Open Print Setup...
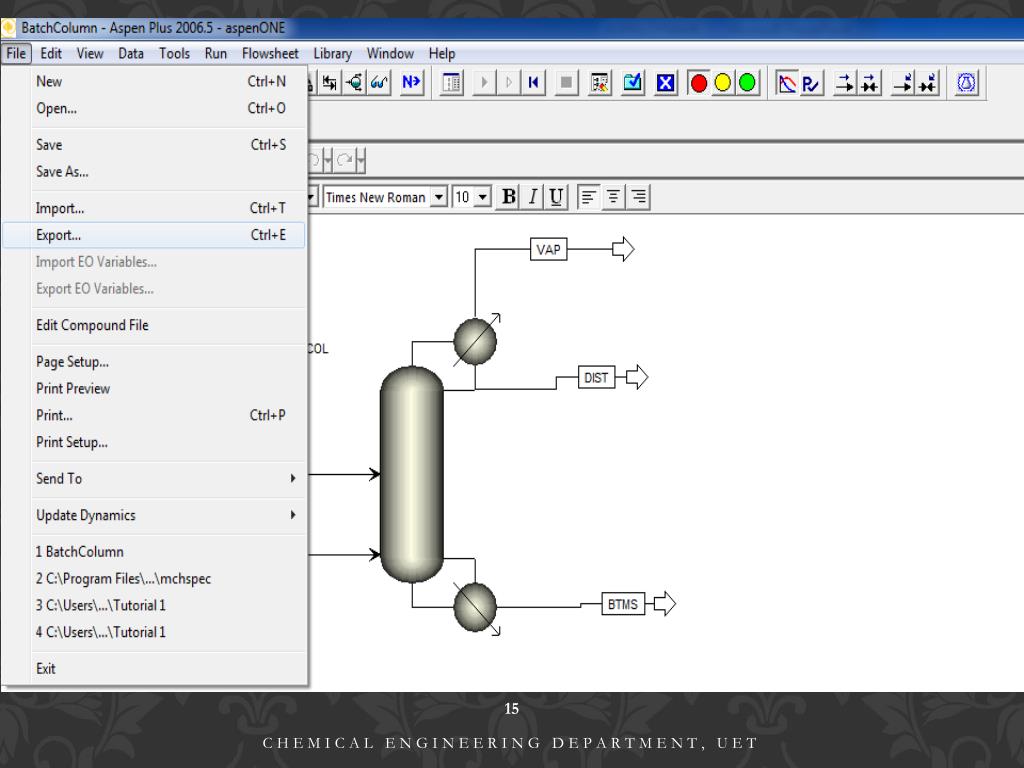Screen dimensions: 1024x768 click(x=153, y=442)
